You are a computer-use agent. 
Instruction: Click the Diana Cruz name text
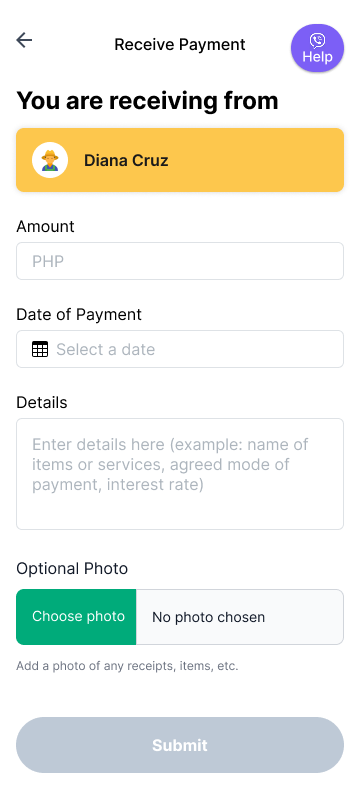click(x=126, y=160)
